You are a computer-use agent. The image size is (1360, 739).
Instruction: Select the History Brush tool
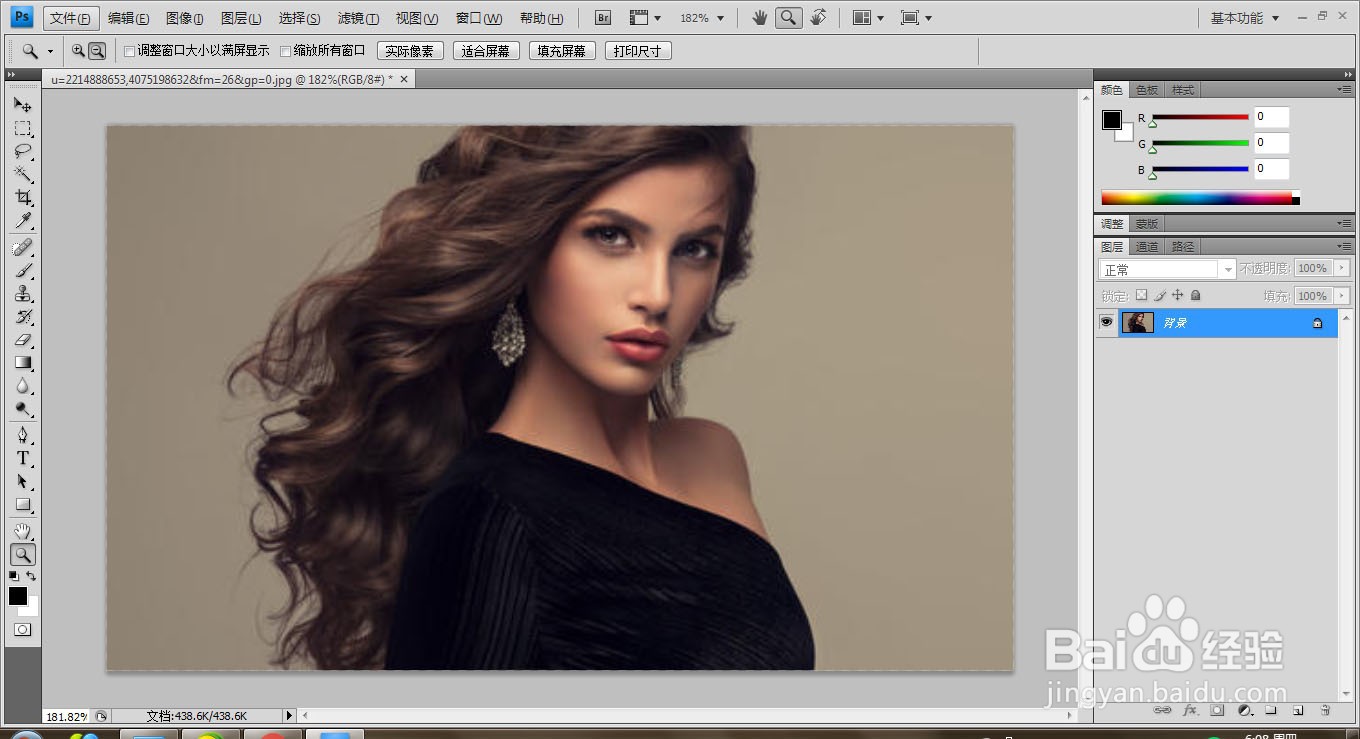[x=22, y=317]
